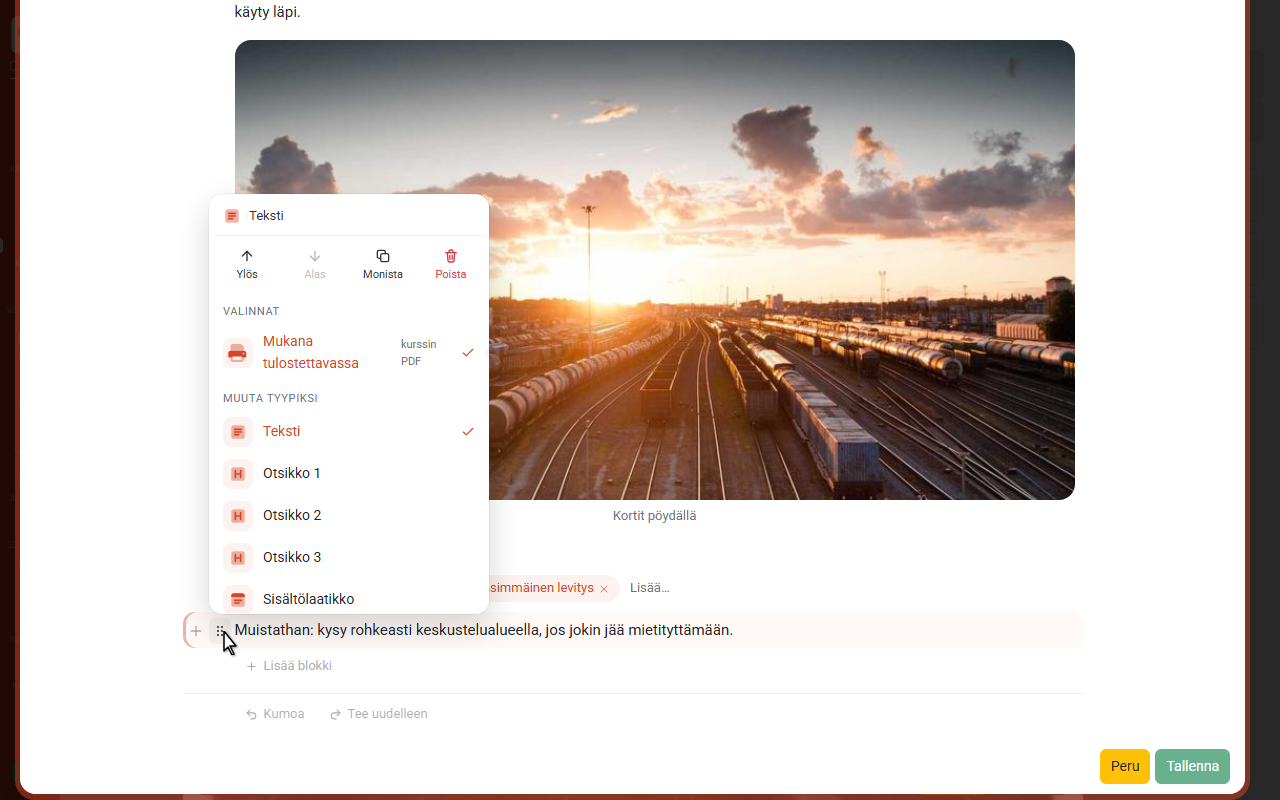Change block type to Otsikko 2

pos(349,516)
